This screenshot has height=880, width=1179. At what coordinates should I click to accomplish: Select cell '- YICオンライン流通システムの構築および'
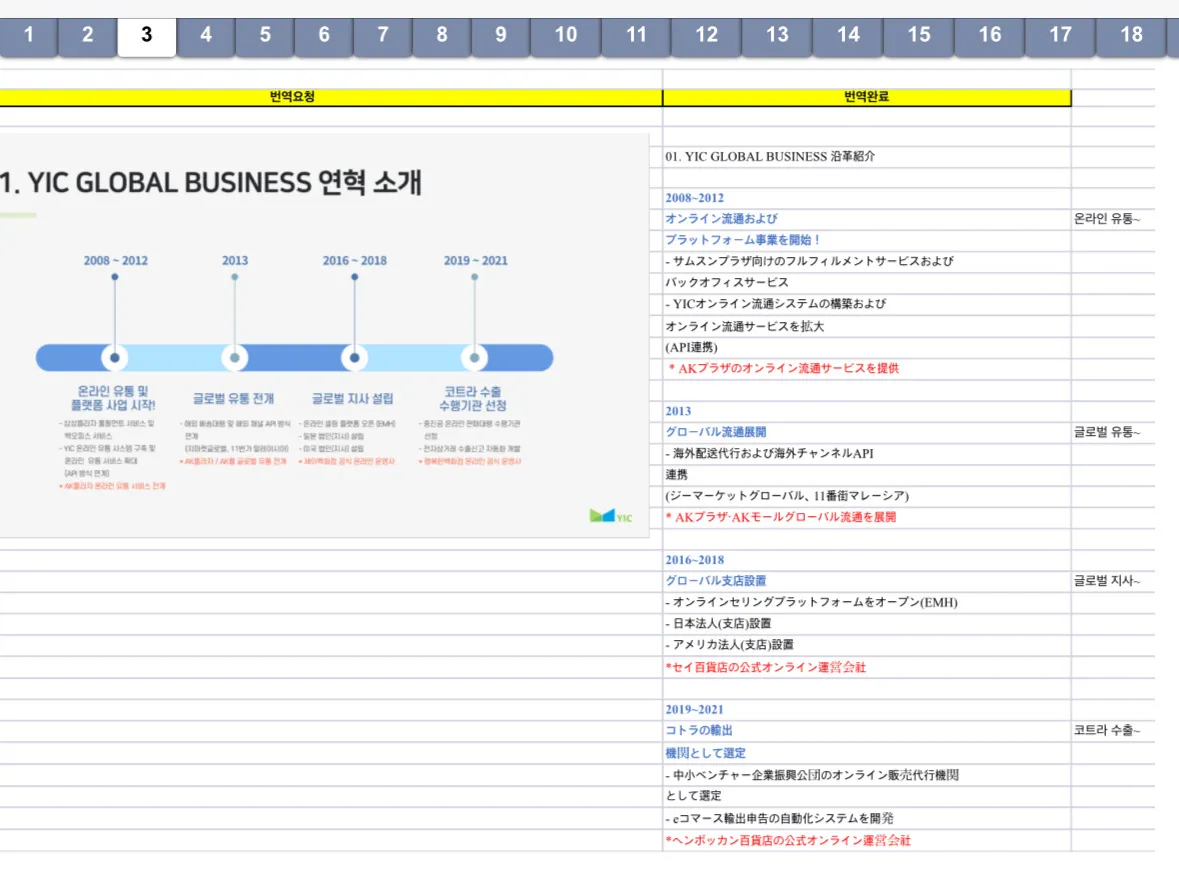pos(867,304)
